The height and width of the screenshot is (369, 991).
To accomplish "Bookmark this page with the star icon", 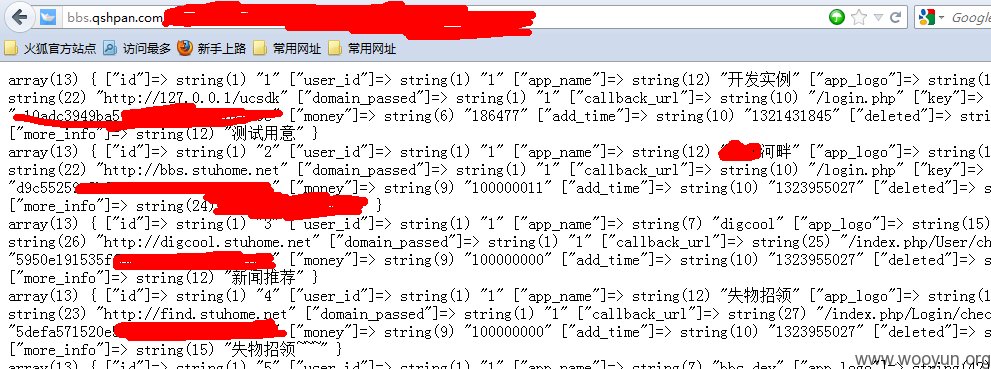I will (x=858, y=18).
